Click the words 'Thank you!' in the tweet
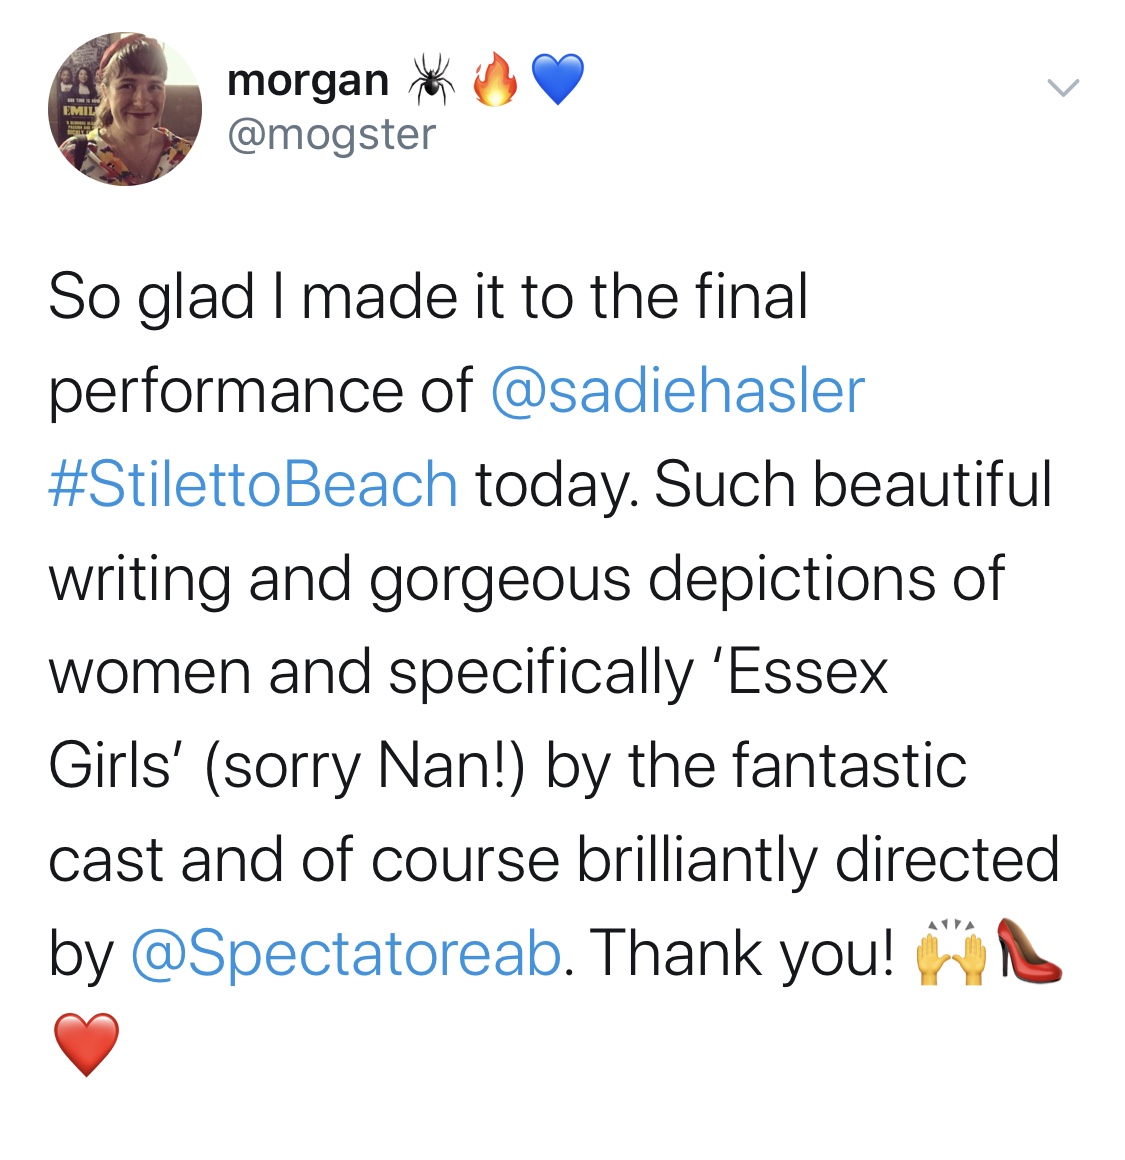 [744, 953]
